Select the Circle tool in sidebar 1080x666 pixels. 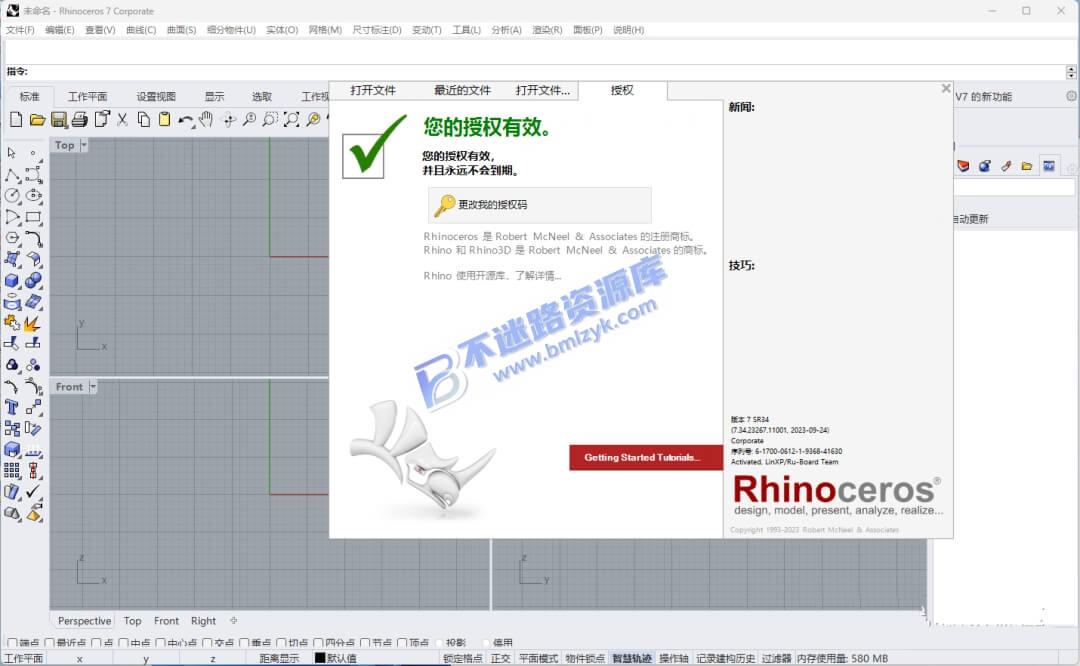(12, 196)
